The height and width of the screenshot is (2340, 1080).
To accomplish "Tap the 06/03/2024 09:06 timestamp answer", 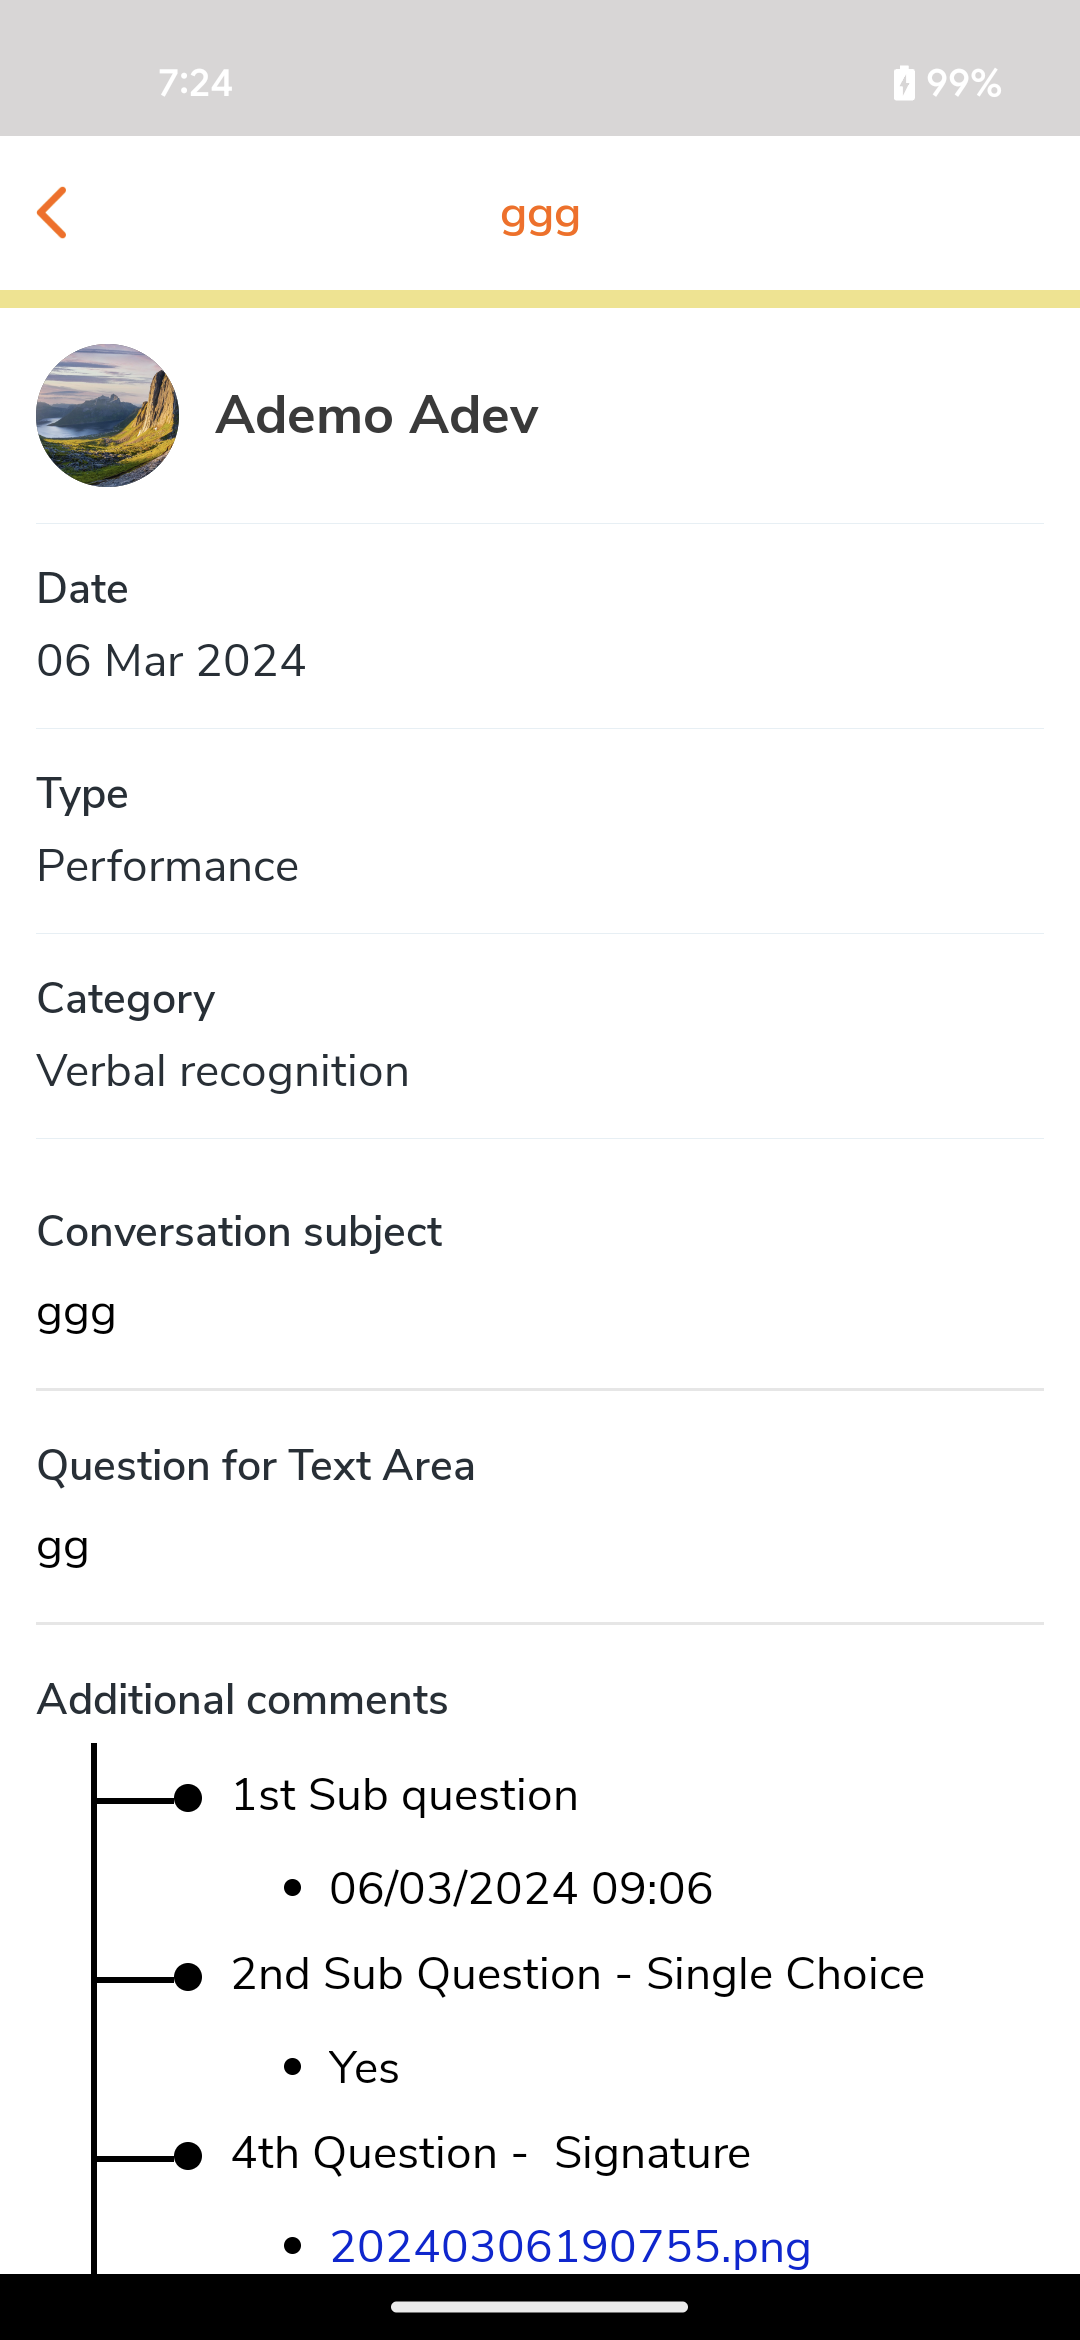I will point(521,1888).
